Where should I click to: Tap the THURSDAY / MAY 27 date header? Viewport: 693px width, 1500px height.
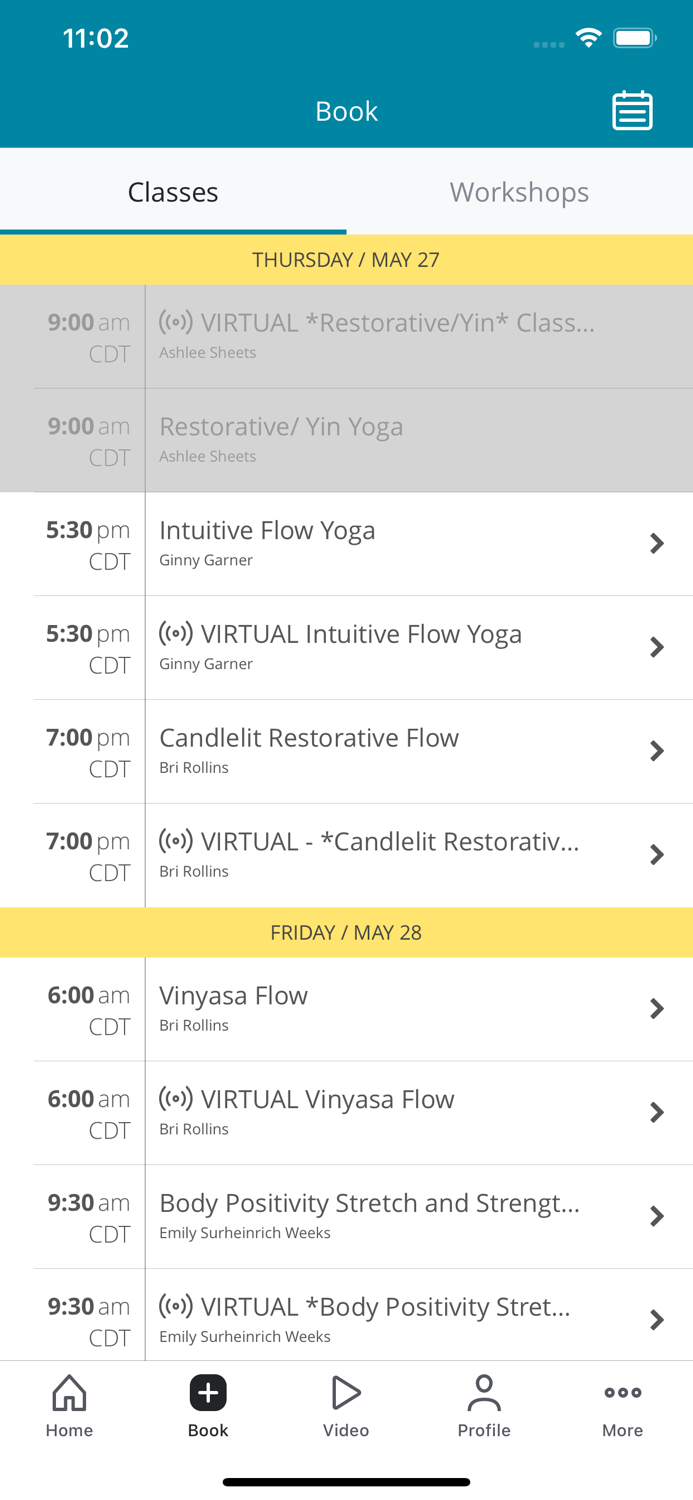tap(346, 259)
